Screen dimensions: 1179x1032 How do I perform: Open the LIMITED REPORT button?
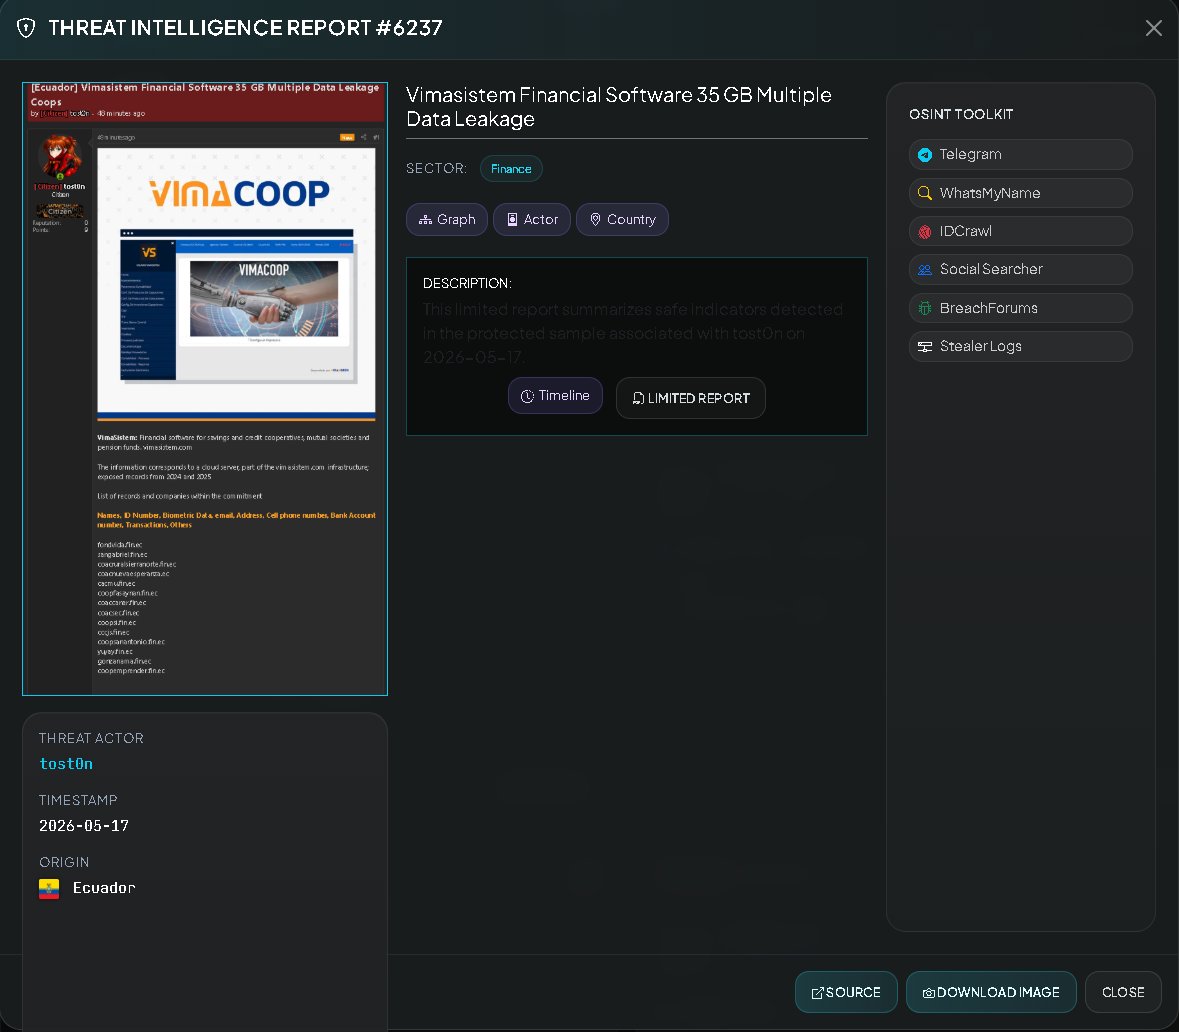pos(690,398)
